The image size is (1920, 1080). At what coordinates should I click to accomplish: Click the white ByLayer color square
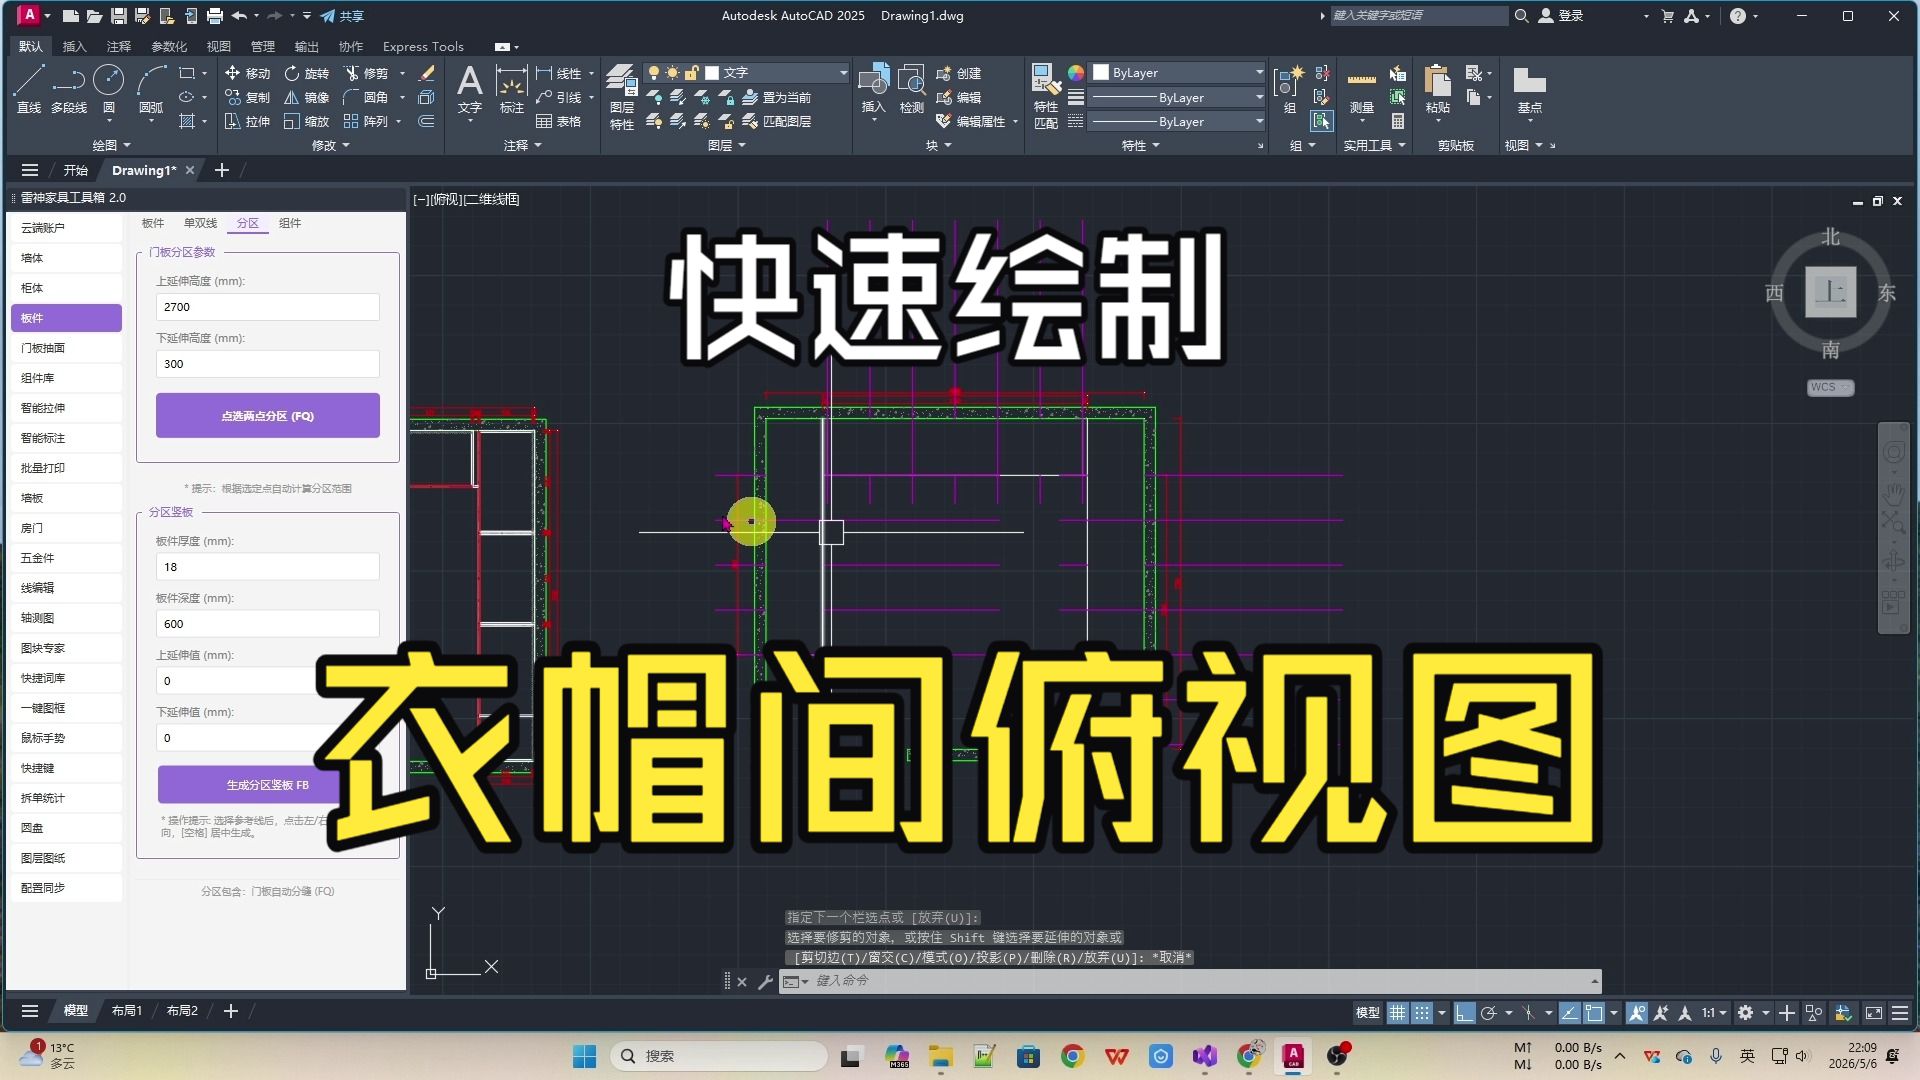point(1101,73)
